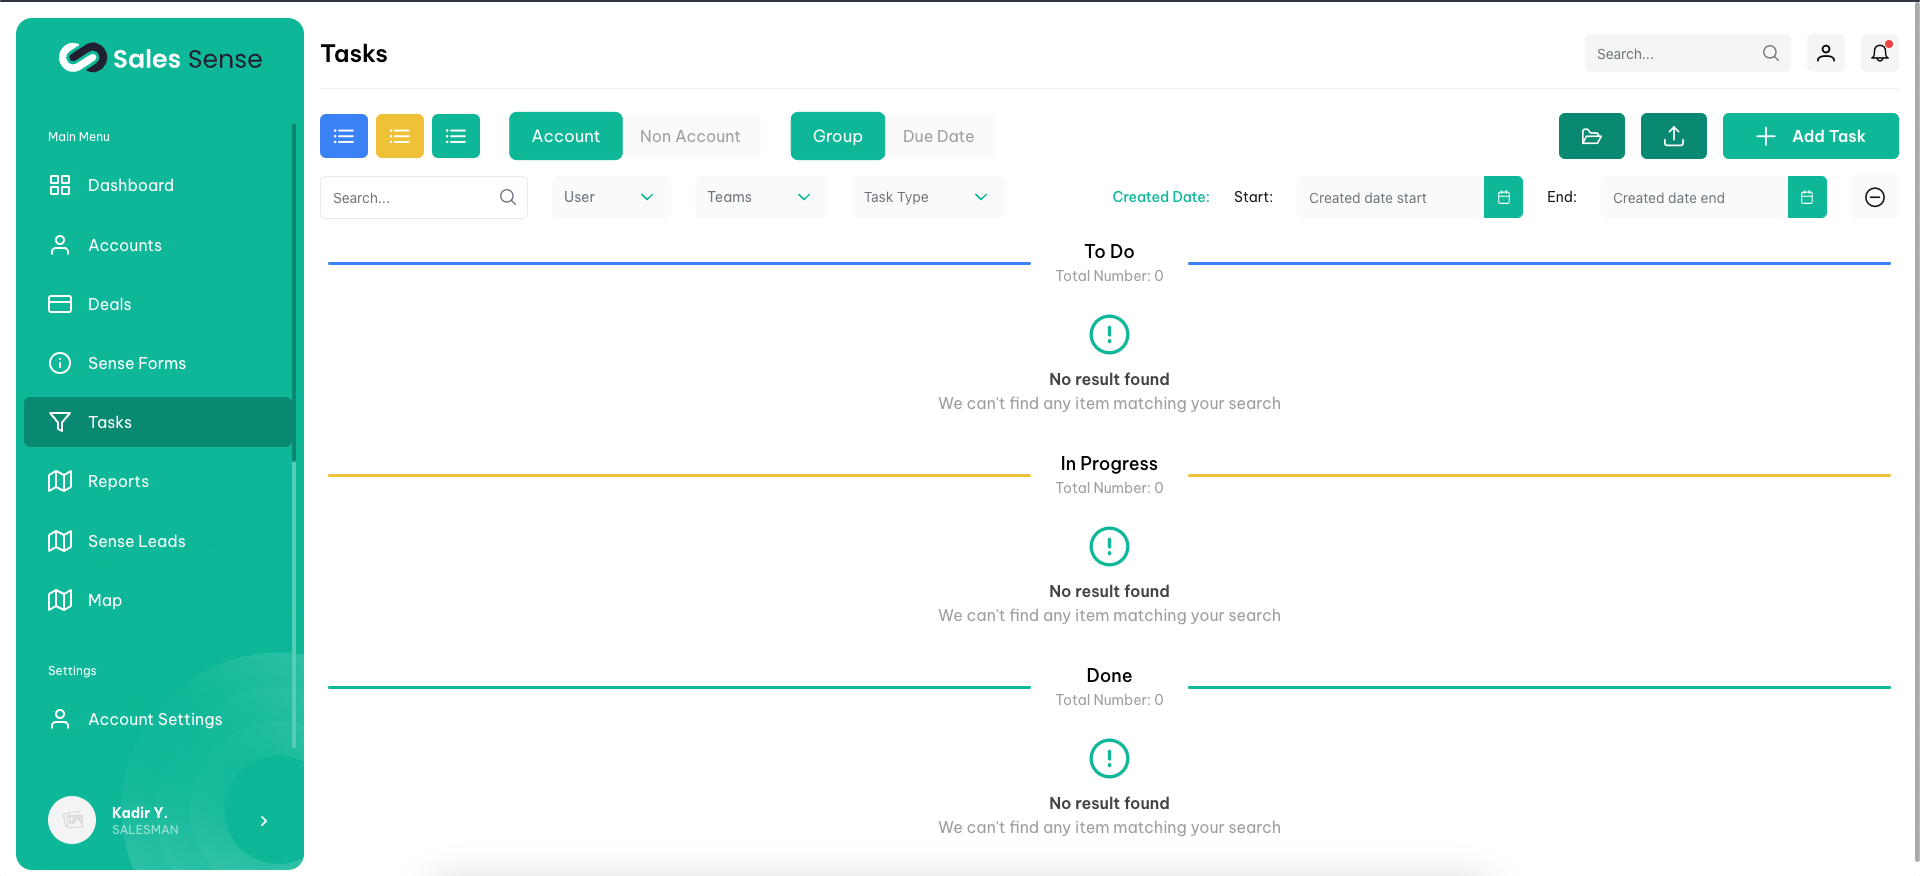Open the Teams dropdown filter

760,197
